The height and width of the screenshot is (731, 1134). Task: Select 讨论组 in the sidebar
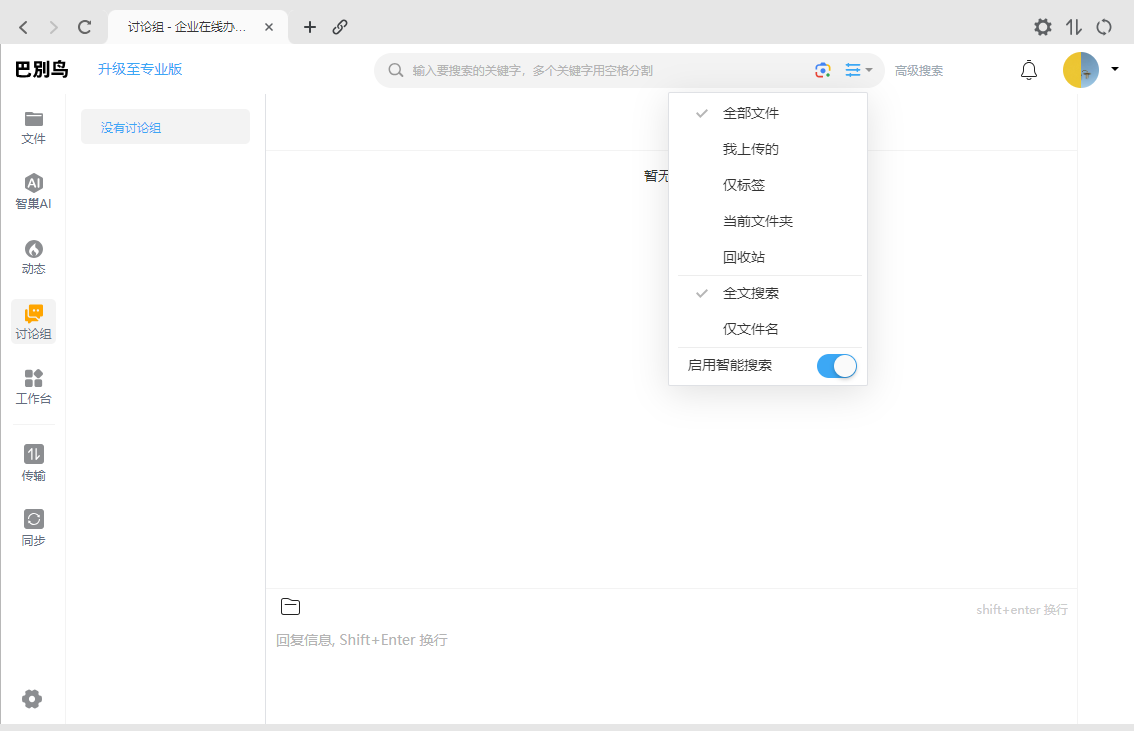pos(33,322)
